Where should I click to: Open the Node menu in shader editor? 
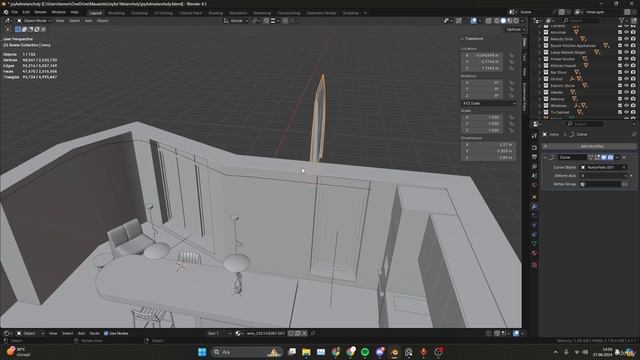(94, 333)
